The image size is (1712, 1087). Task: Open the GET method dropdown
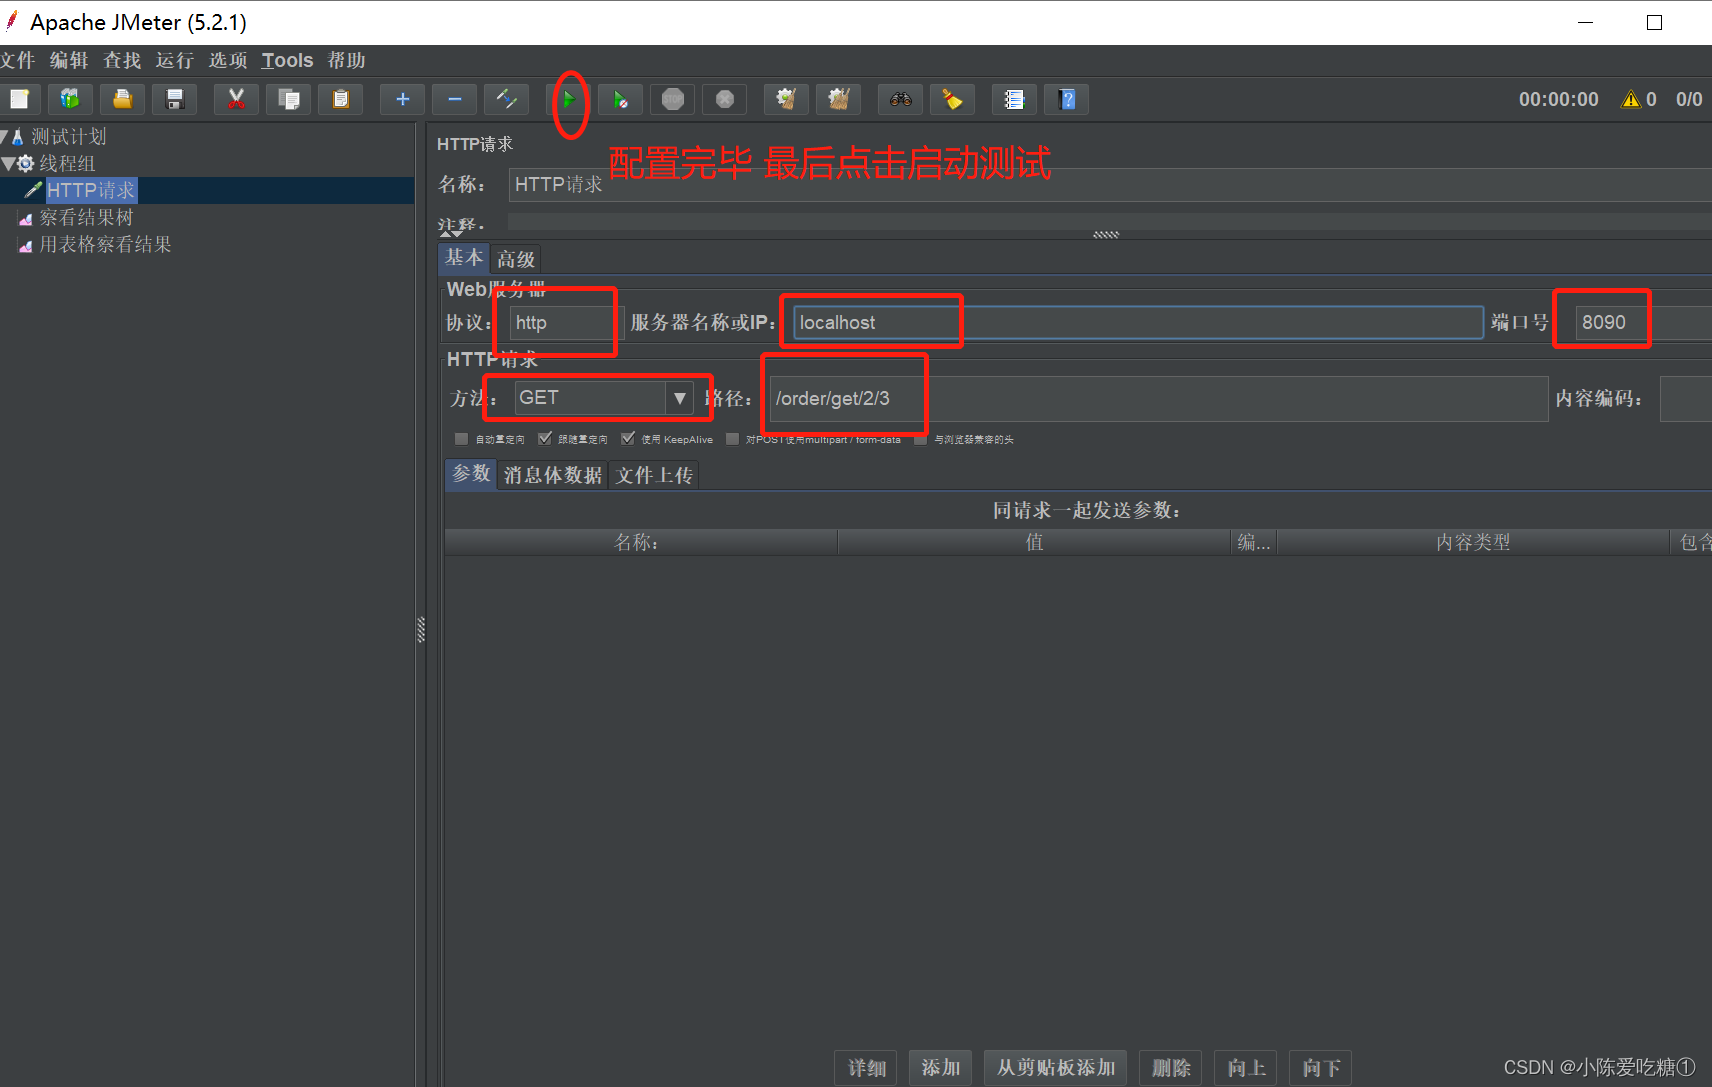679,398
